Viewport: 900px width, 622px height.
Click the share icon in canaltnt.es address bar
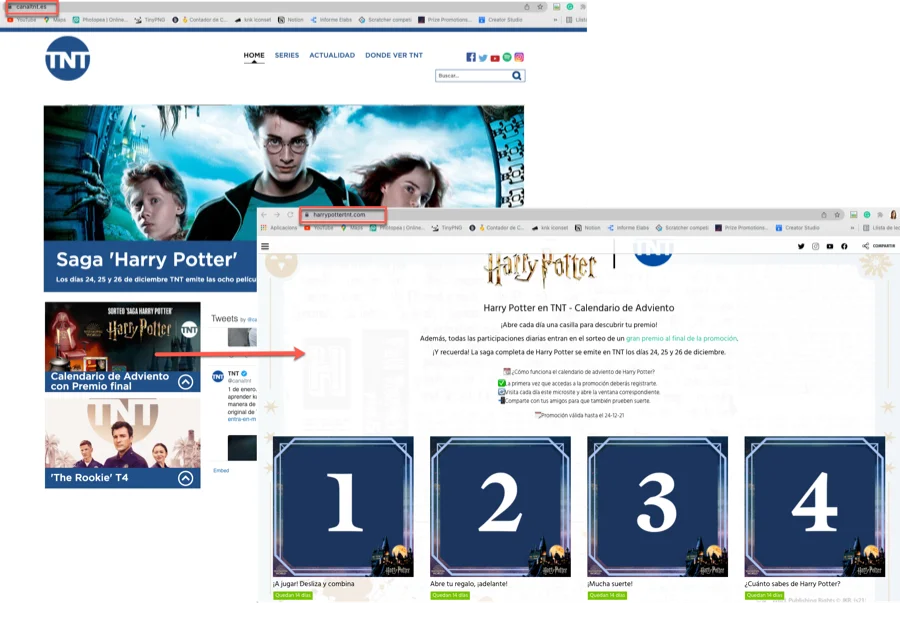(x=526, y=7)
